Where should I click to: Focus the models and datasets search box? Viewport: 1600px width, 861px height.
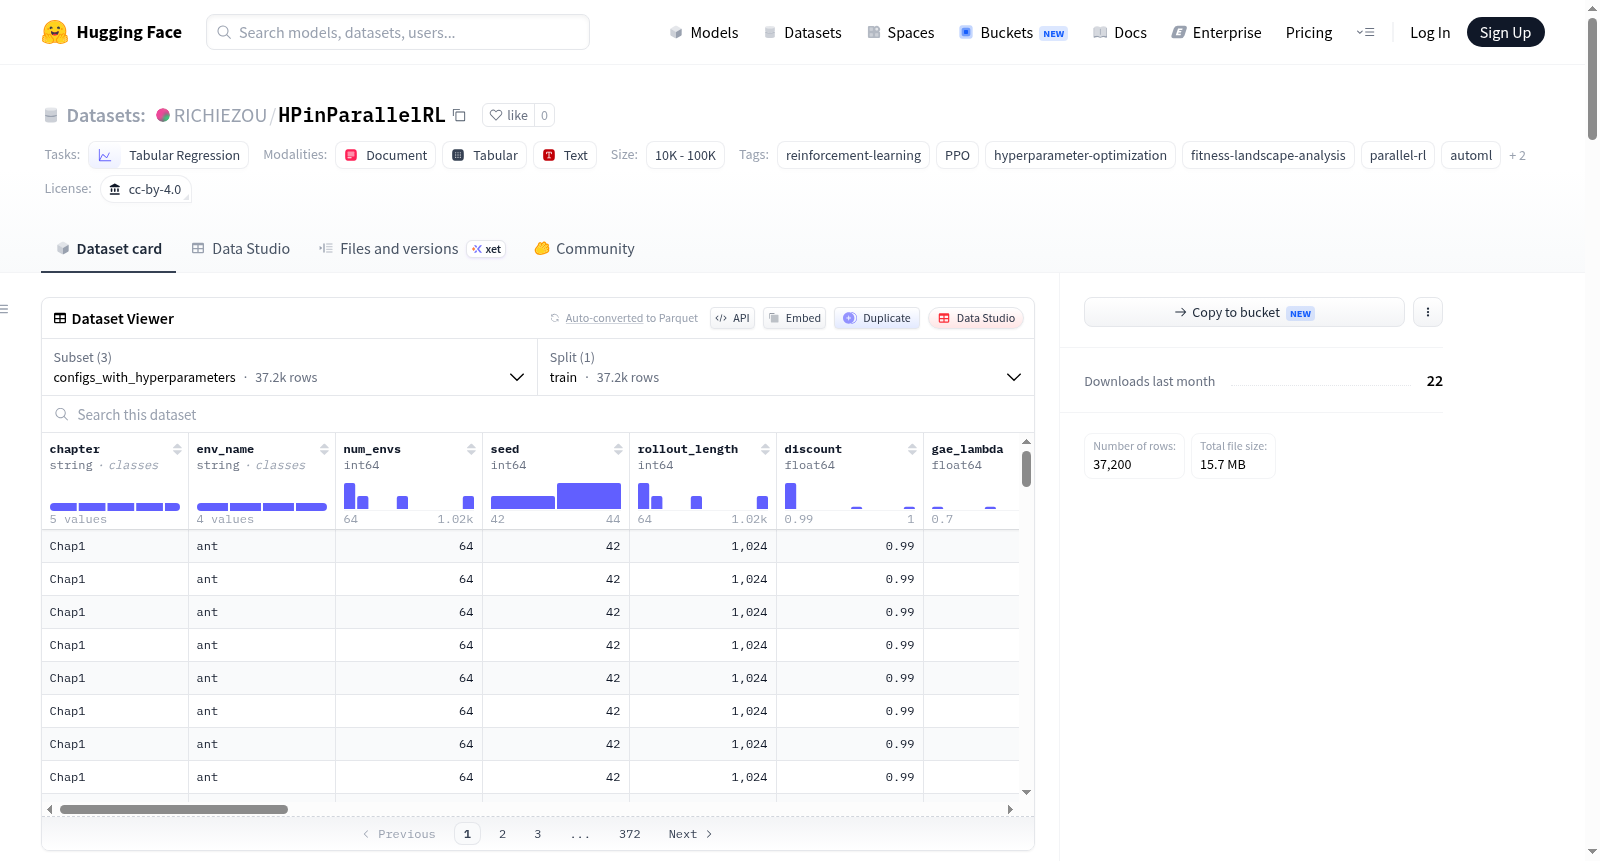click(398, 32)
